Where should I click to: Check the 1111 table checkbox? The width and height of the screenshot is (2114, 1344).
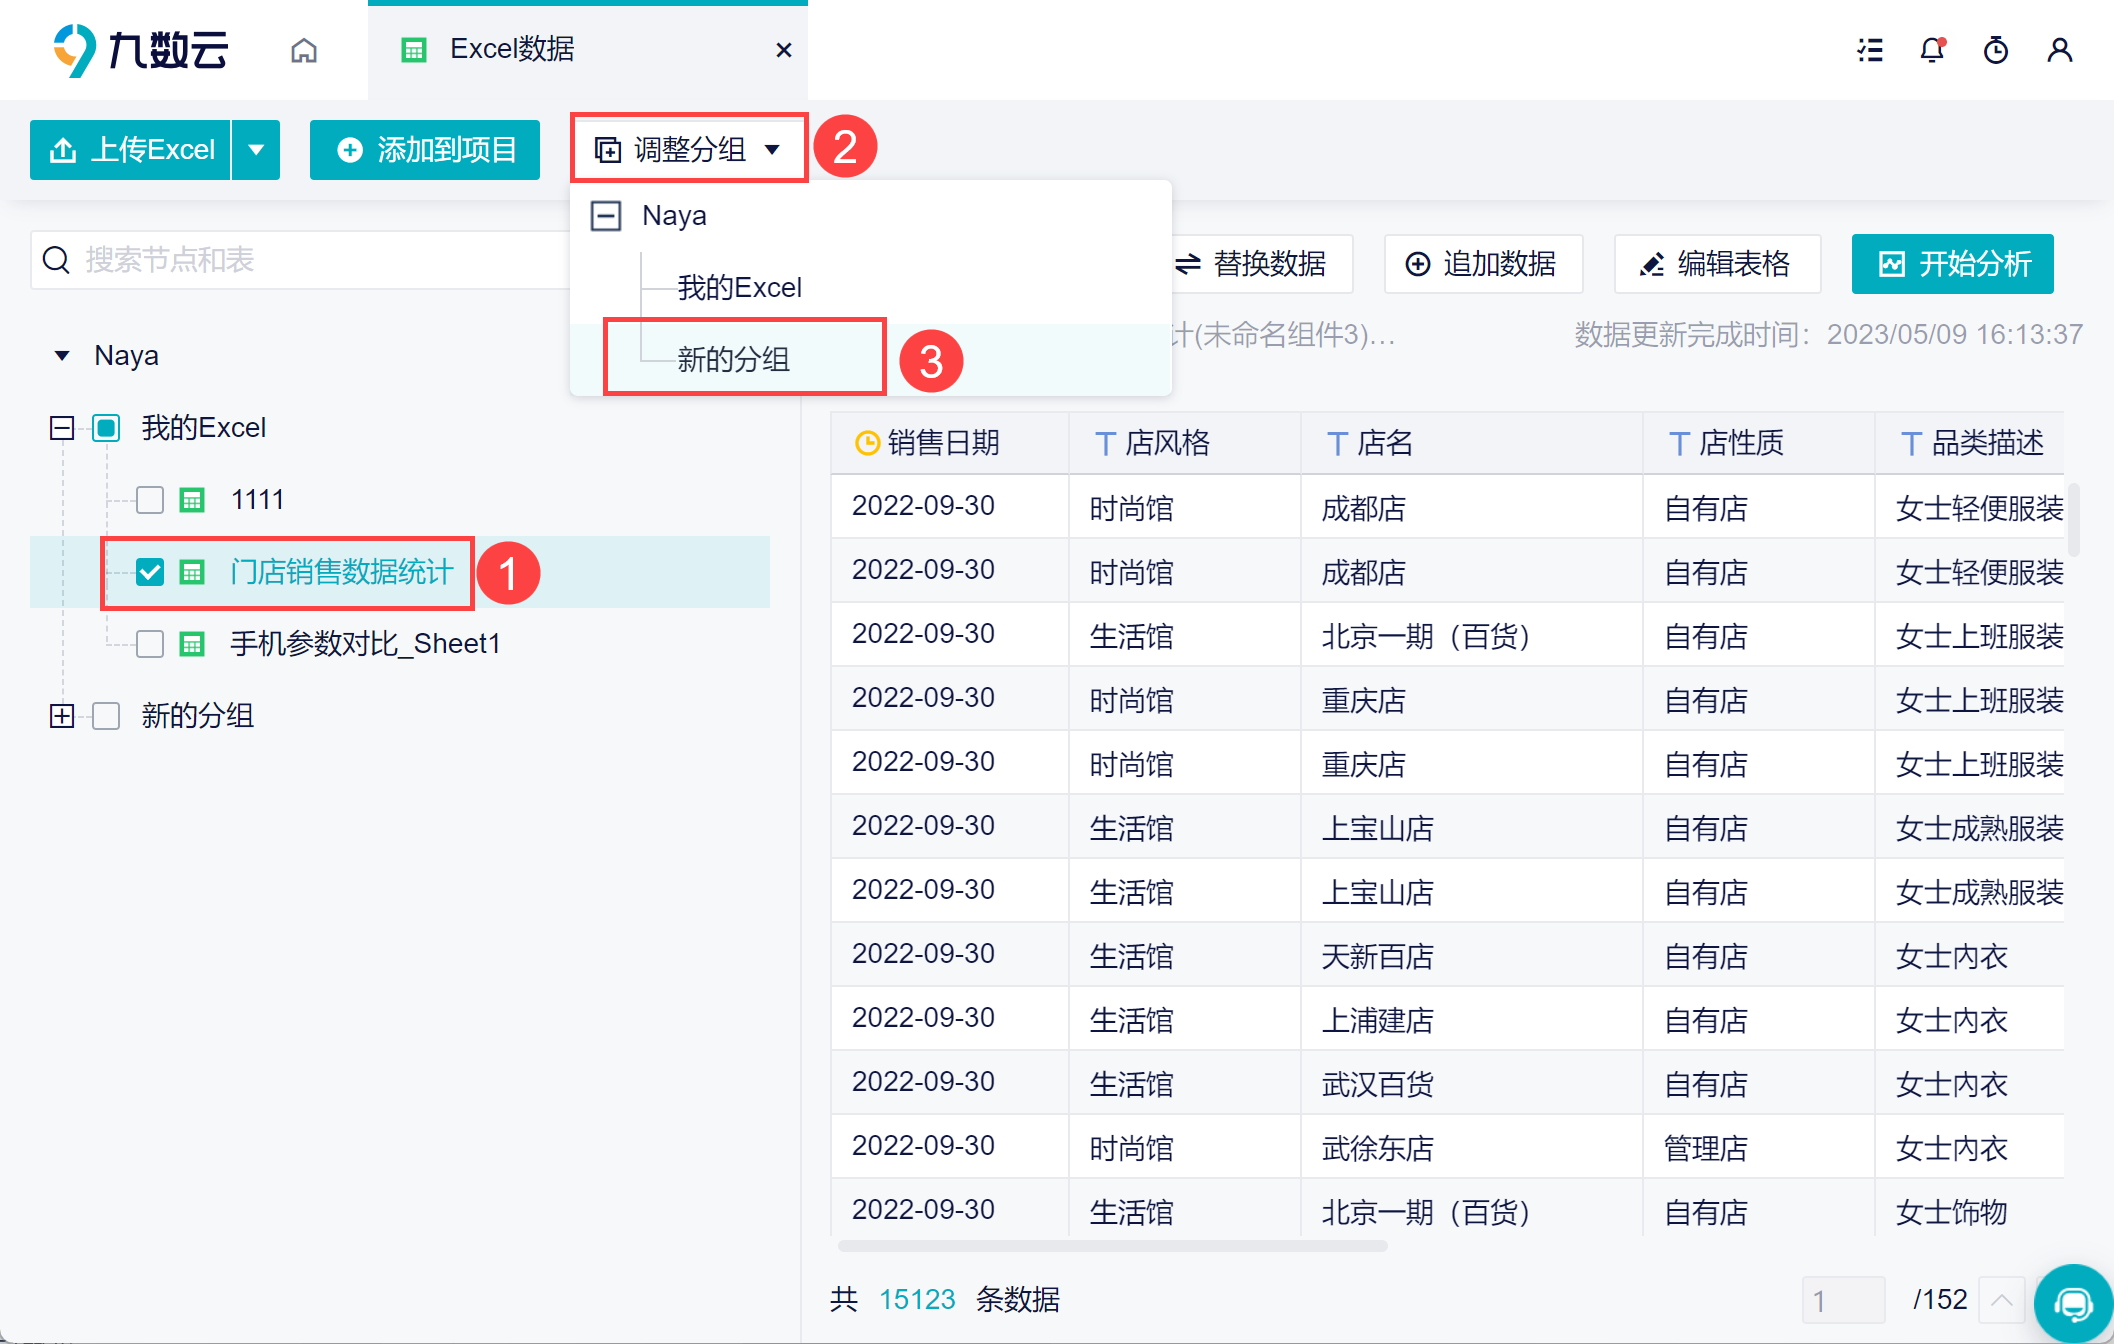[150, 500]
